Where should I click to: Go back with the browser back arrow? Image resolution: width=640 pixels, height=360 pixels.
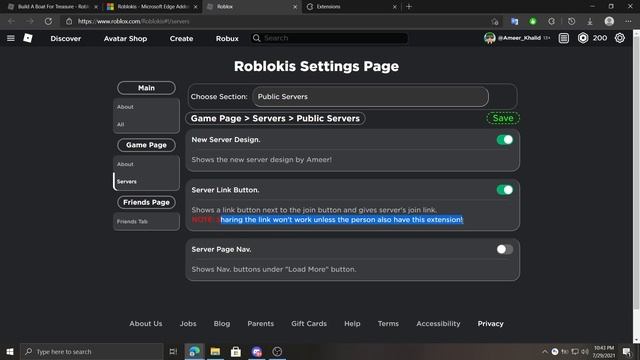click(x=11, y=21)
